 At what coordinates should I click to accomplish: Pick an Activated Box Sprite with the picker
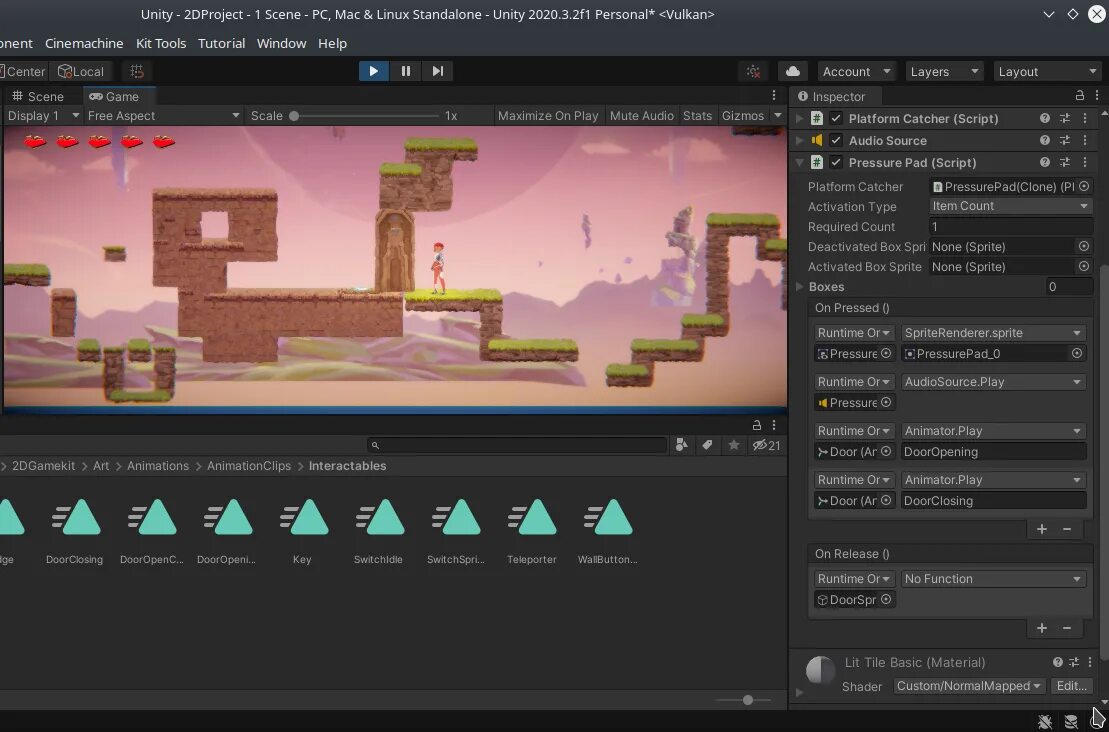tap(1084, 266)
